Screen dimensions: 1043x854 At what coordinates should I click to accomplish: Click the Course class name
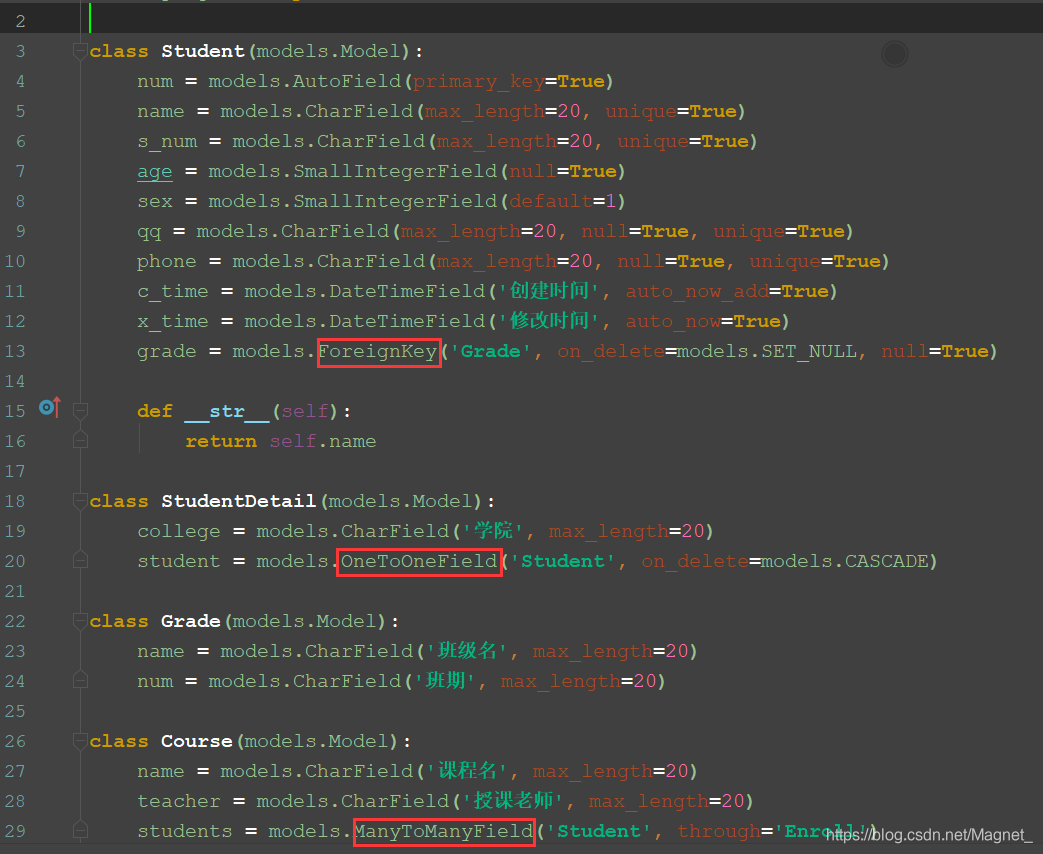point(196,741)
